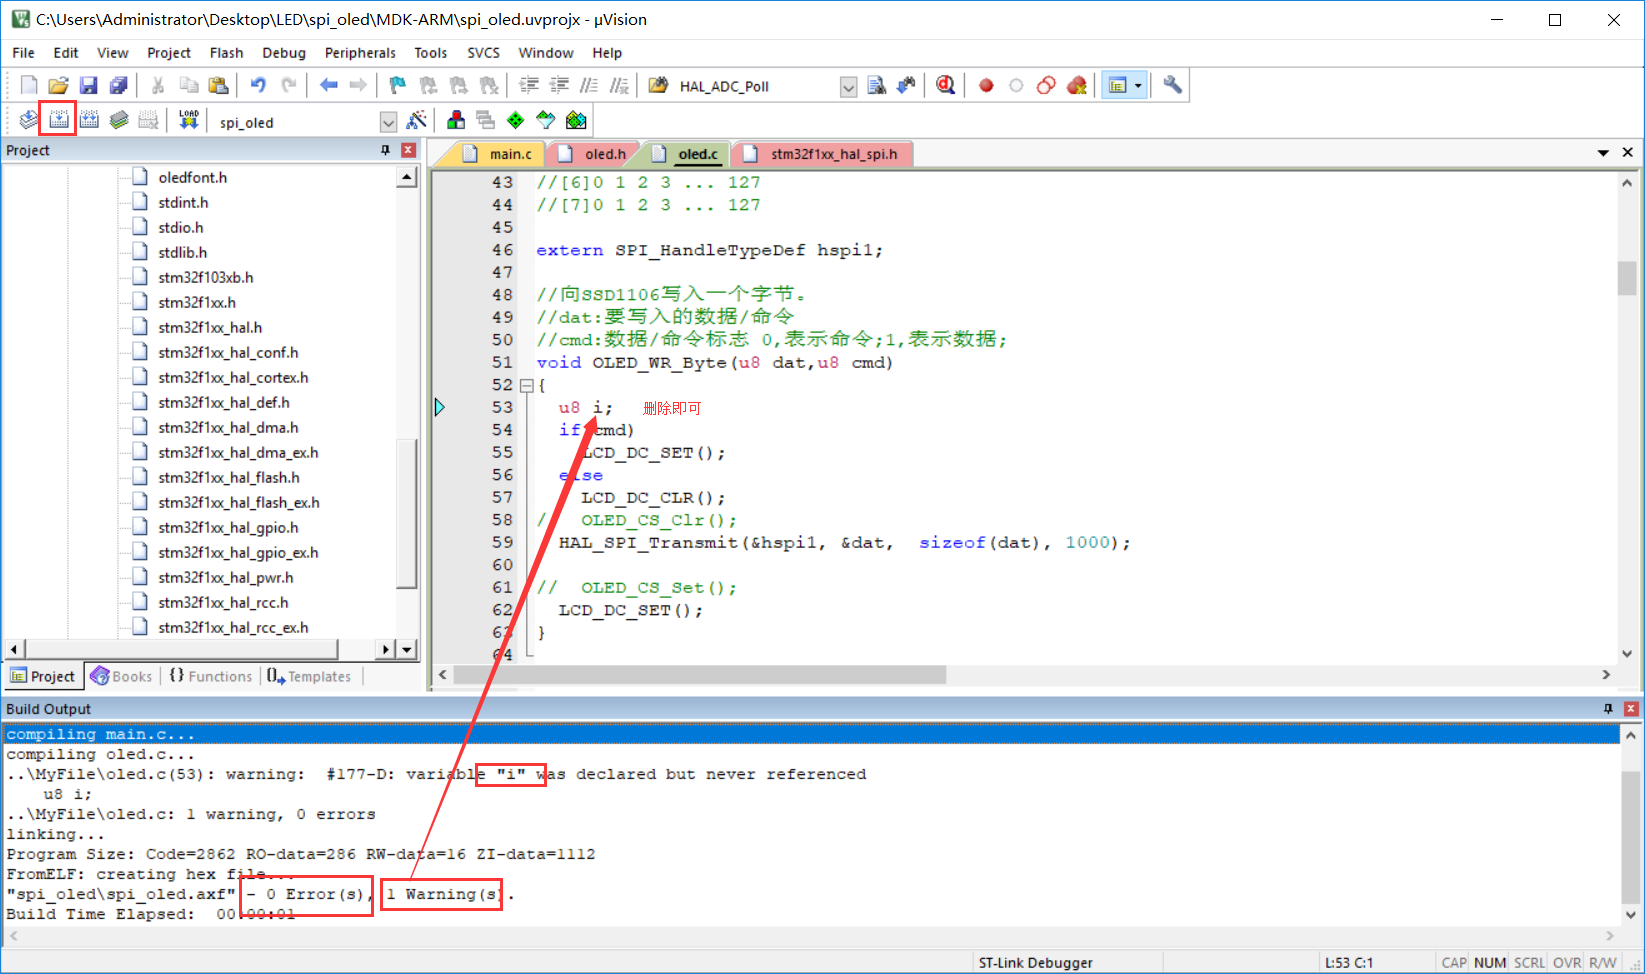Toggle auto-hide pin on Project panel
The height and width of the screenshot is (974, 1645).
tap(385, 150)
